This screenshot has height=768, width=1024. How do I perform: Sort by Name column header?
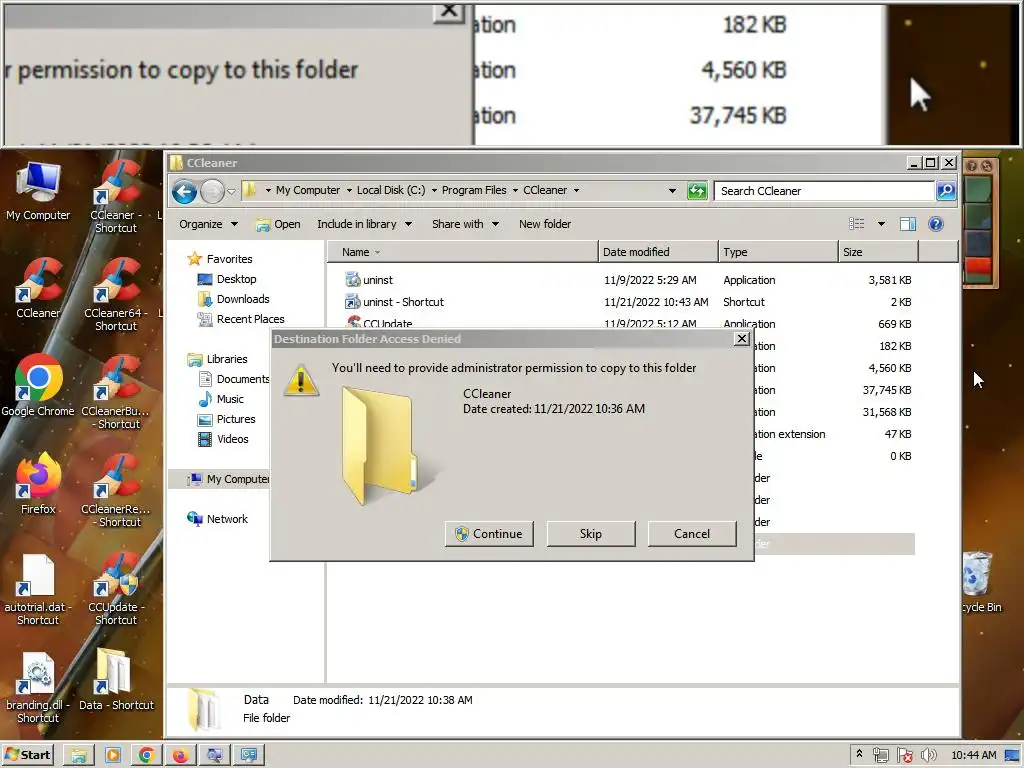(462, 252)
